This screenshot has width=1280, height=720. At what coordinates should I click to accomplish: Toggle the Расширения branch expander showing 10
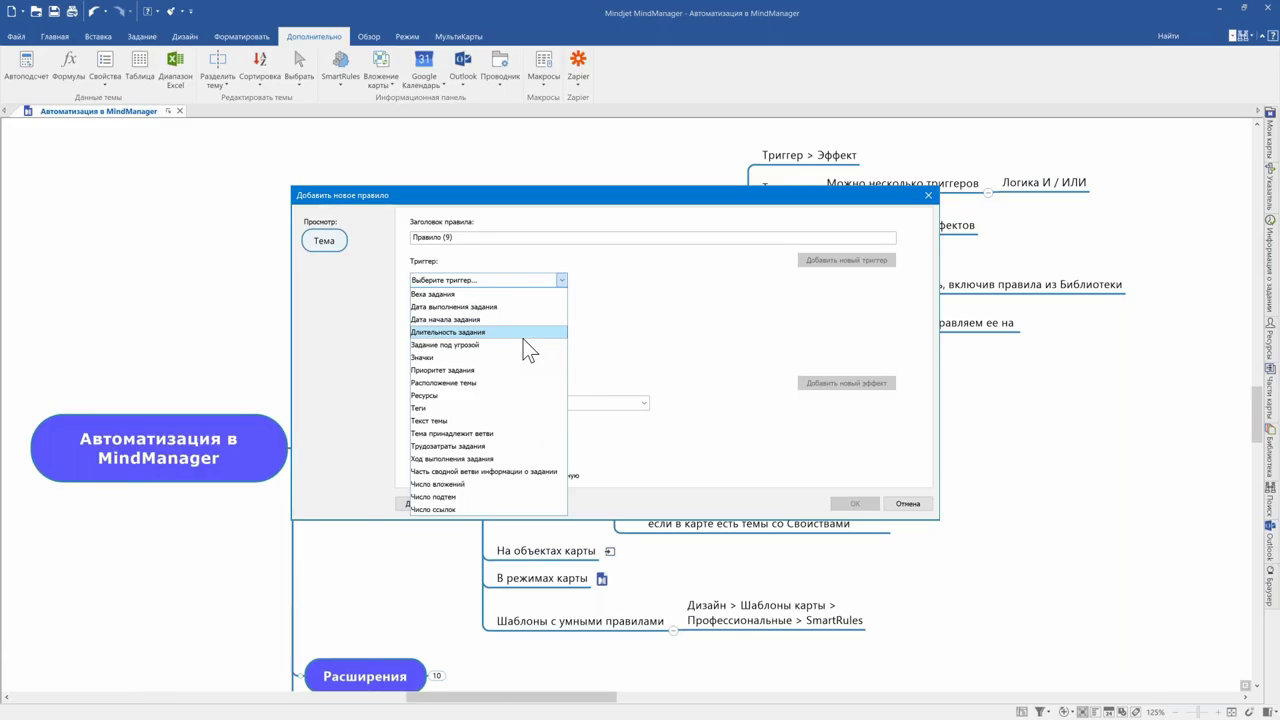(x=436, y=676)
